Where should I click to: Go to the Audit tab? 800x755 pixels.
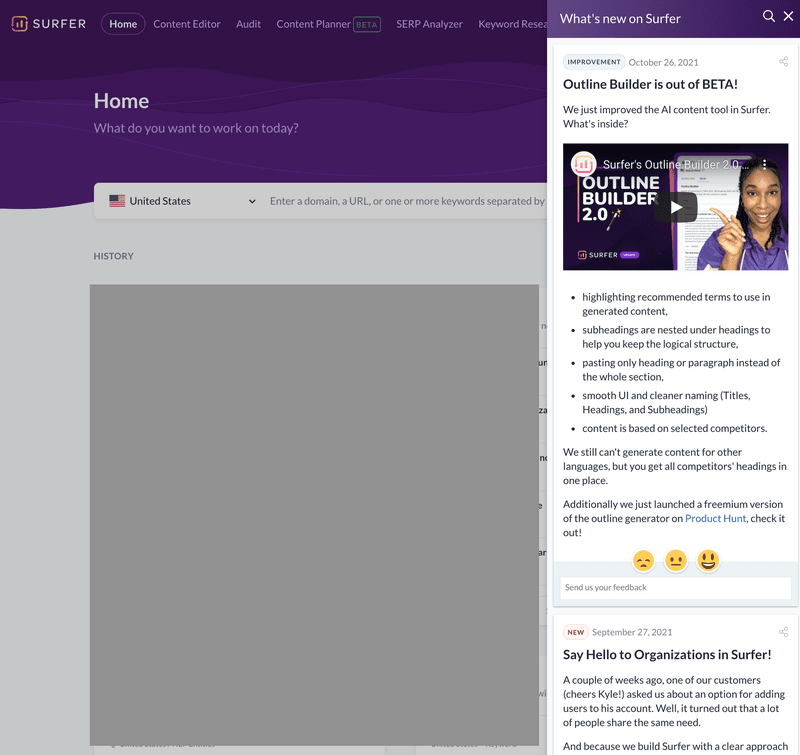[x=248, y=24]
